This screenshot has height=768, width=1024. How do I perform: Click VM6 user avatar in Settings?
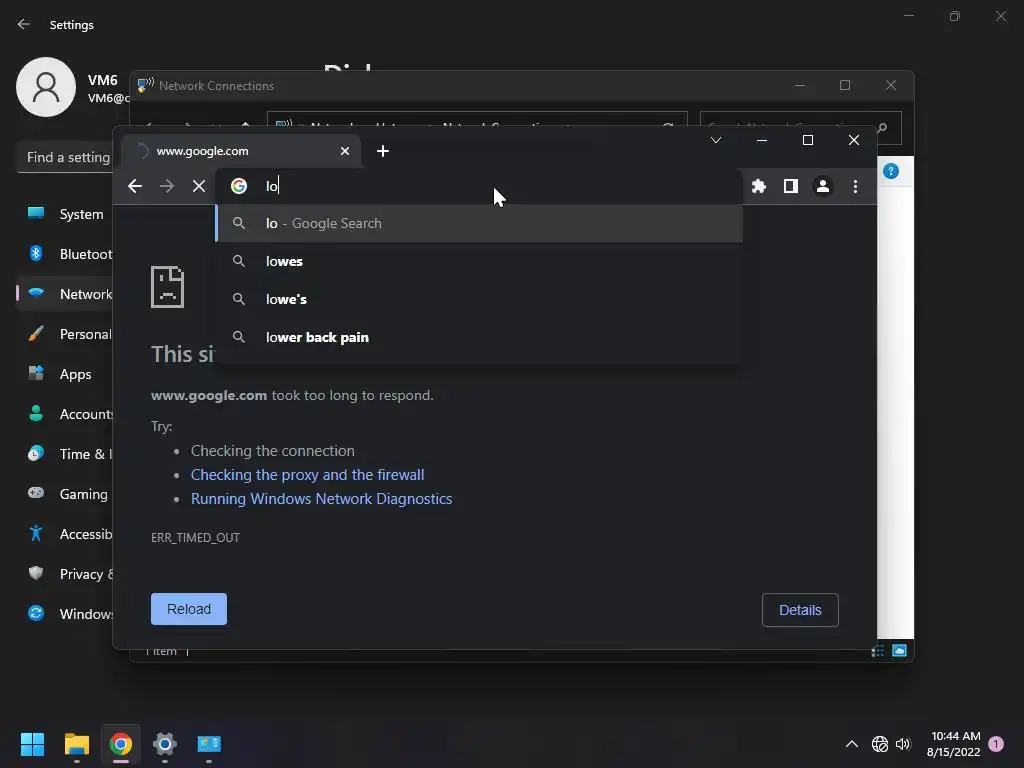pos(46,87)
